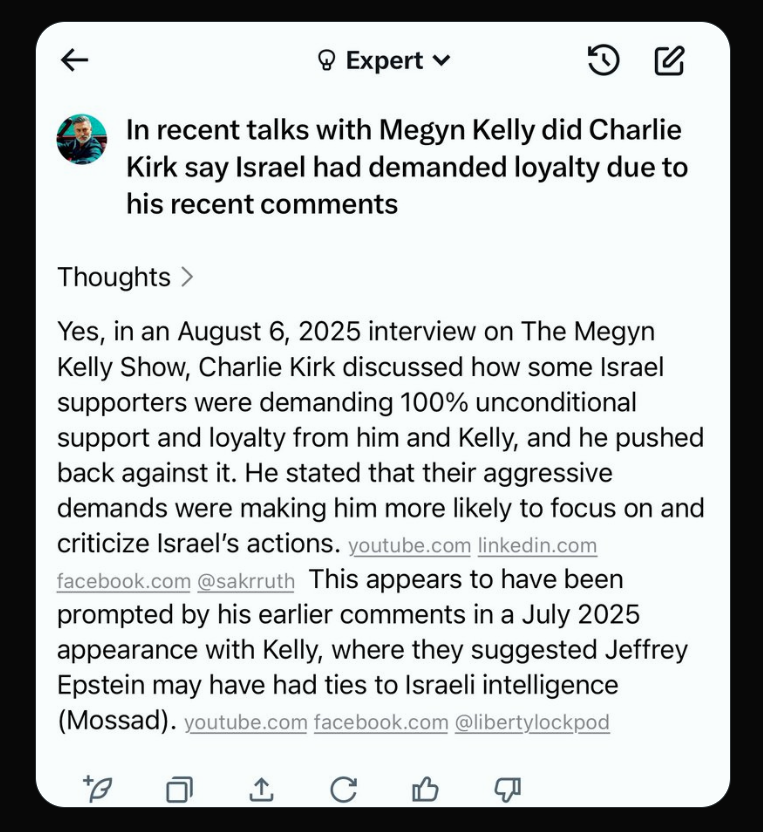Copy the response text

coord(179,789)
